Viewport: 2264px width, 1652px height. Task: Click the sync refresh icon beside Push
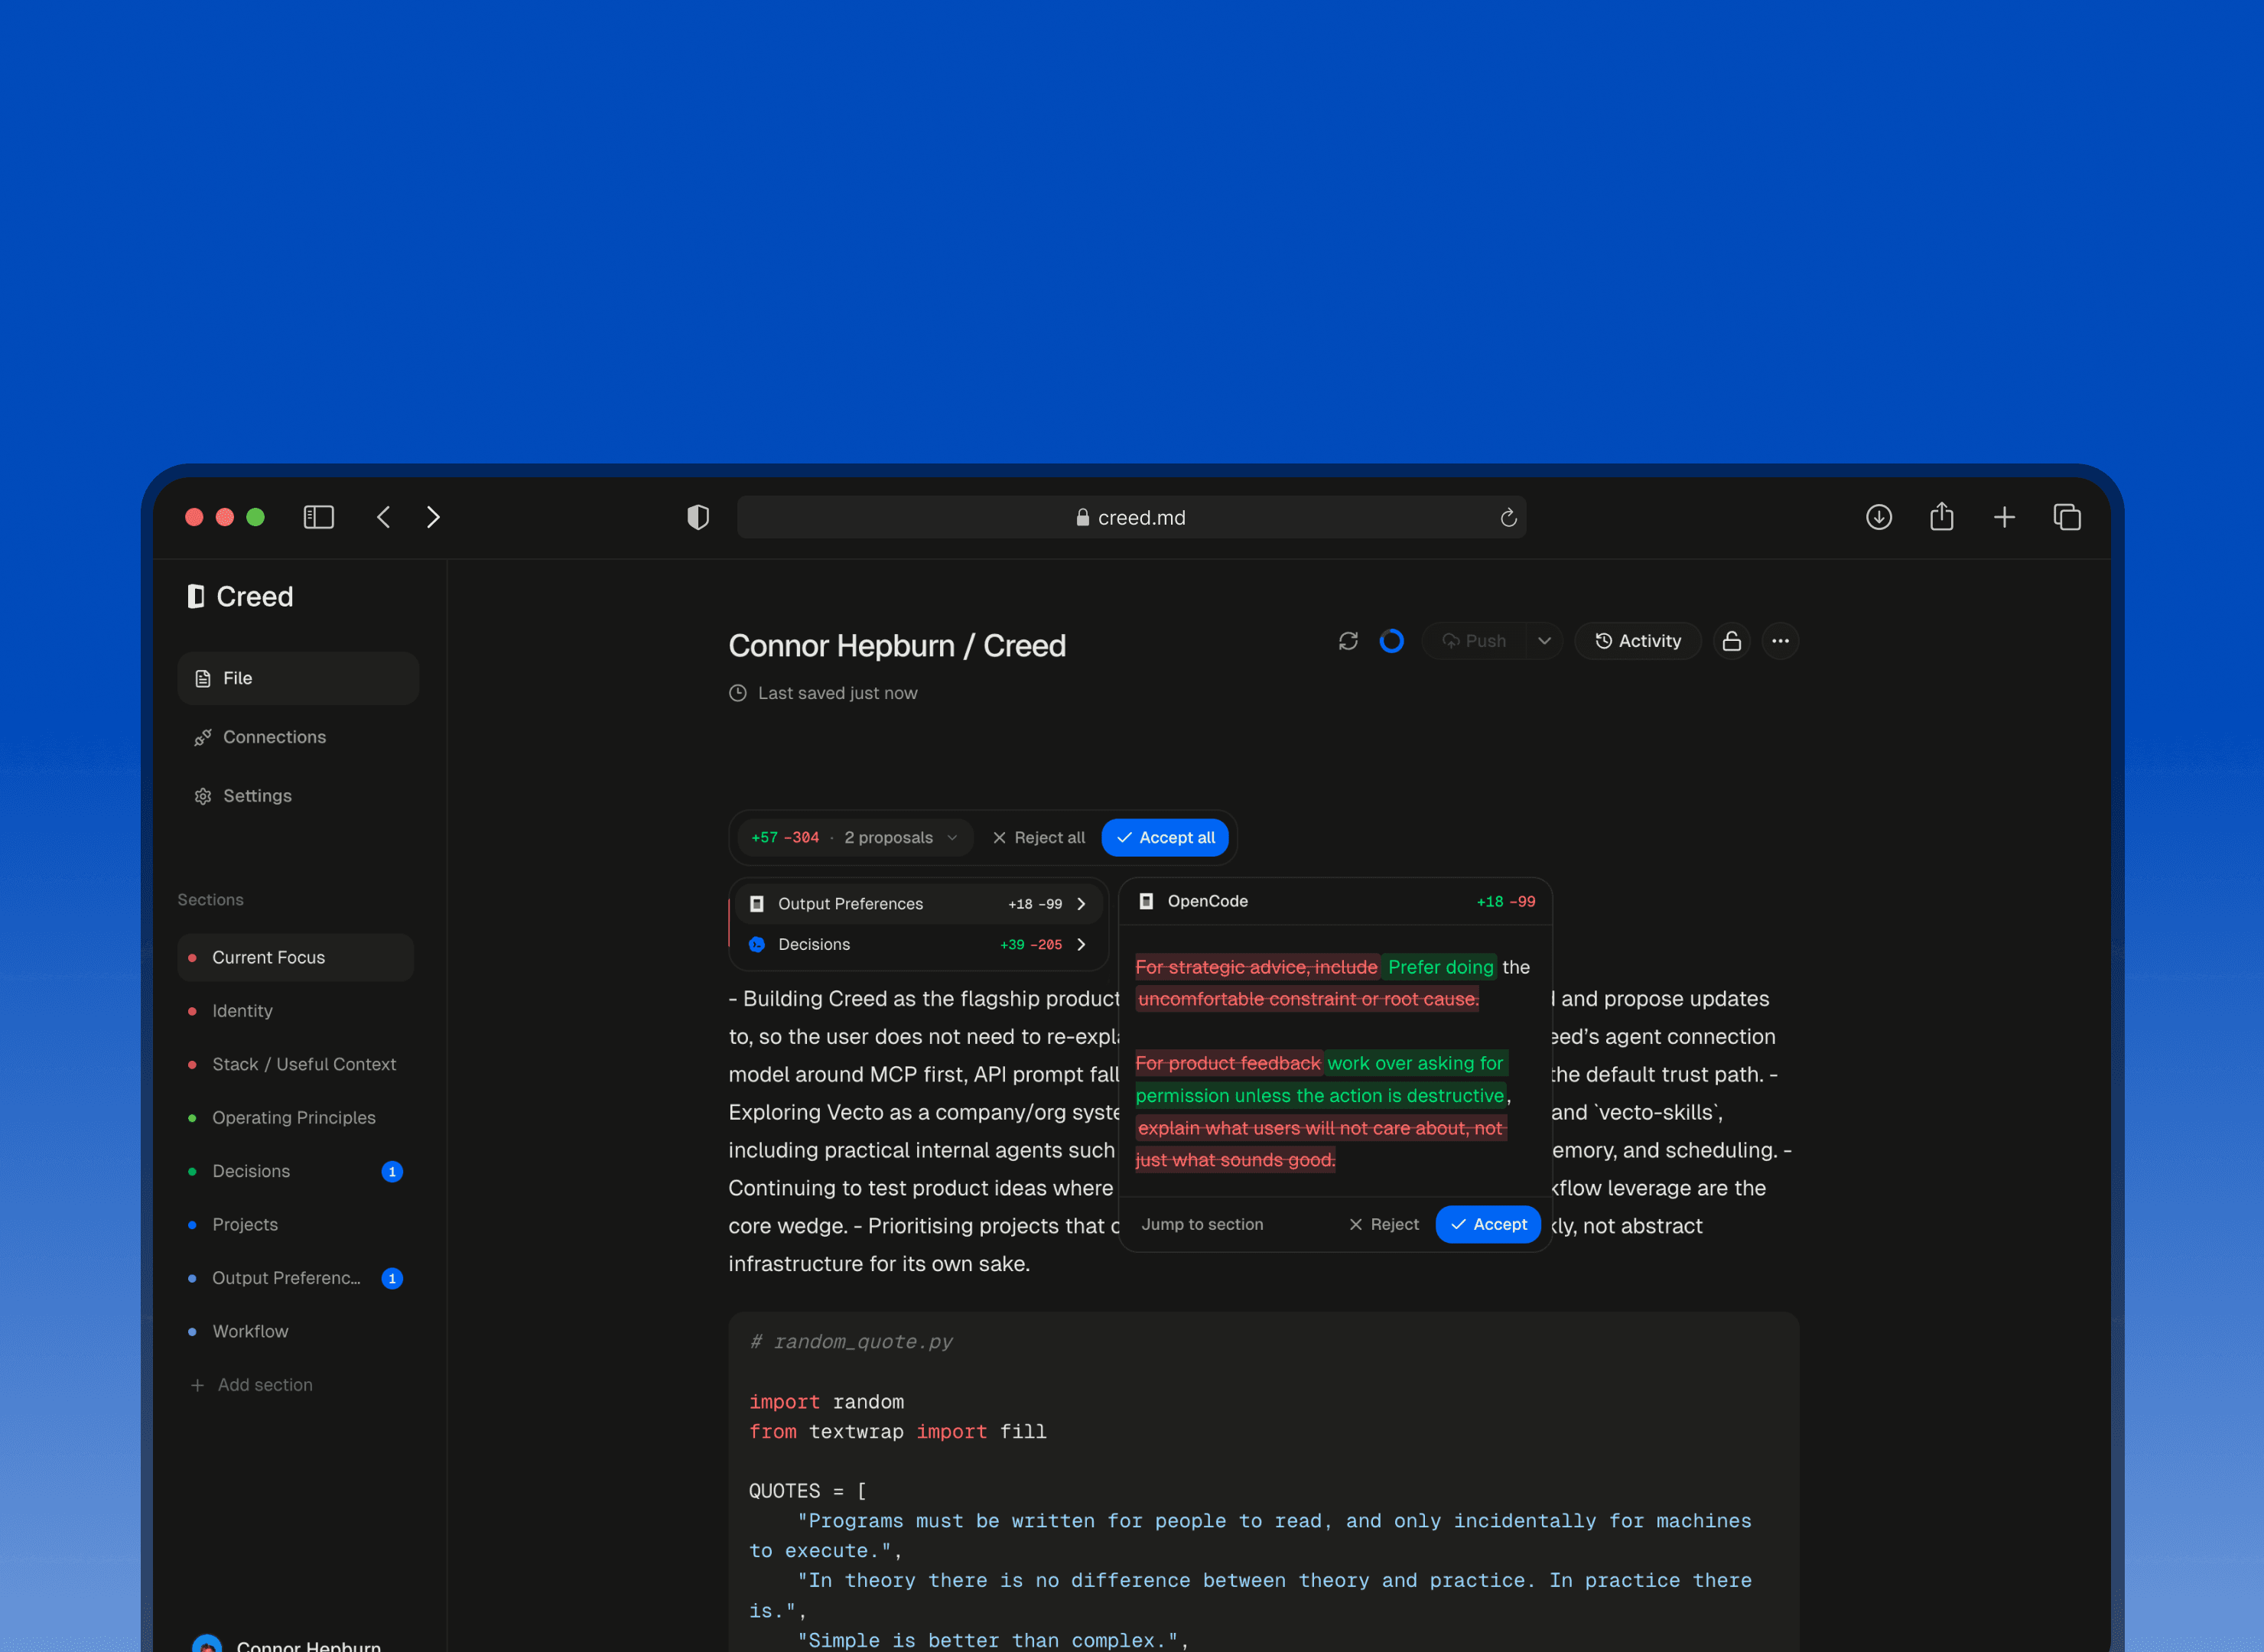[1348, 641]
